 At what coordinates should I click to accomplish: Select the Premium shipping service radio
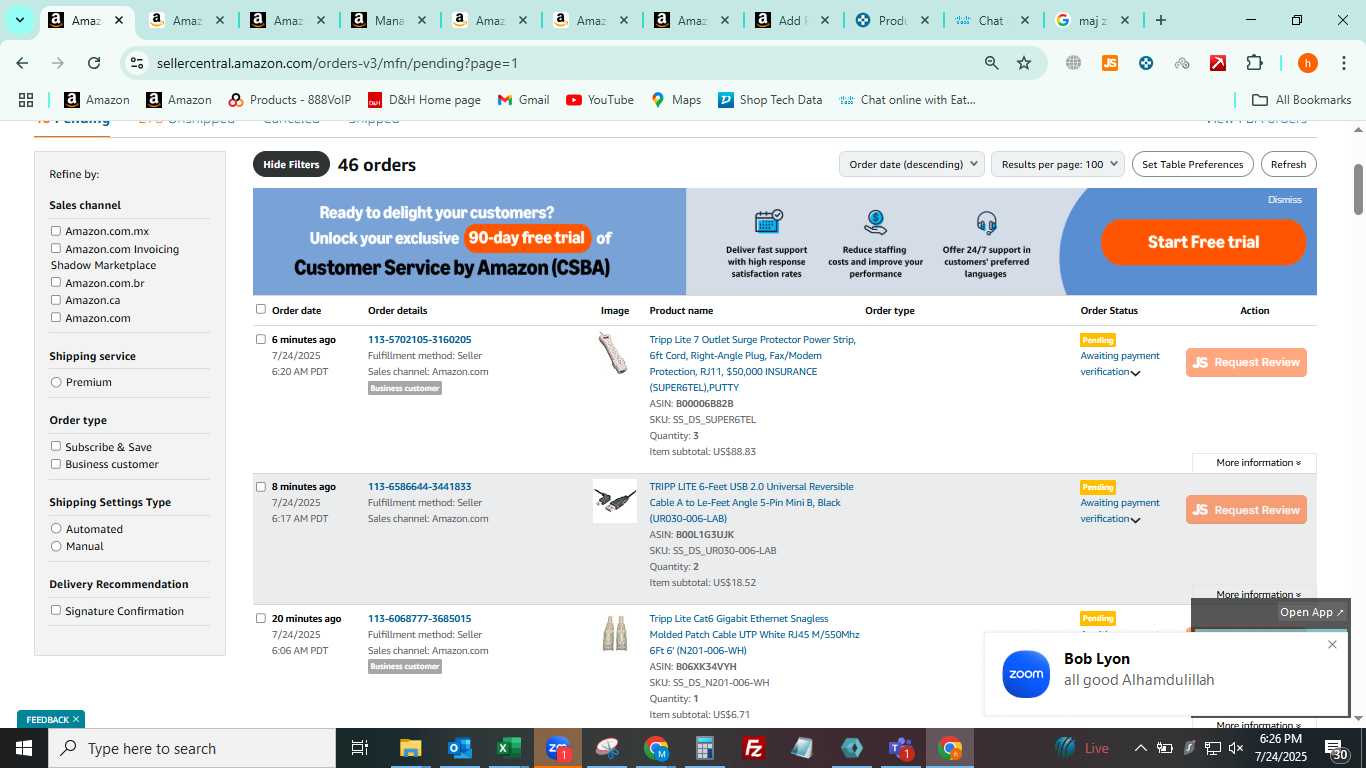(56, 382)
